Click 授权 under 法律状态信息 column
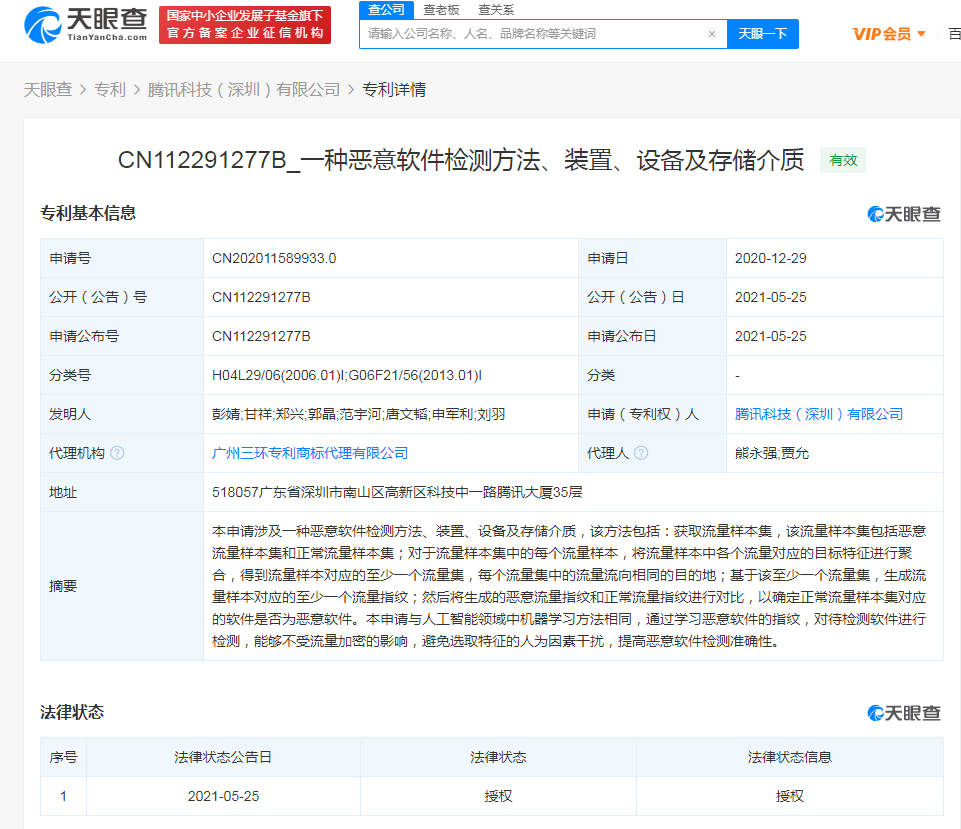This screenshot has height=829, width=961. tap(789, 796)
